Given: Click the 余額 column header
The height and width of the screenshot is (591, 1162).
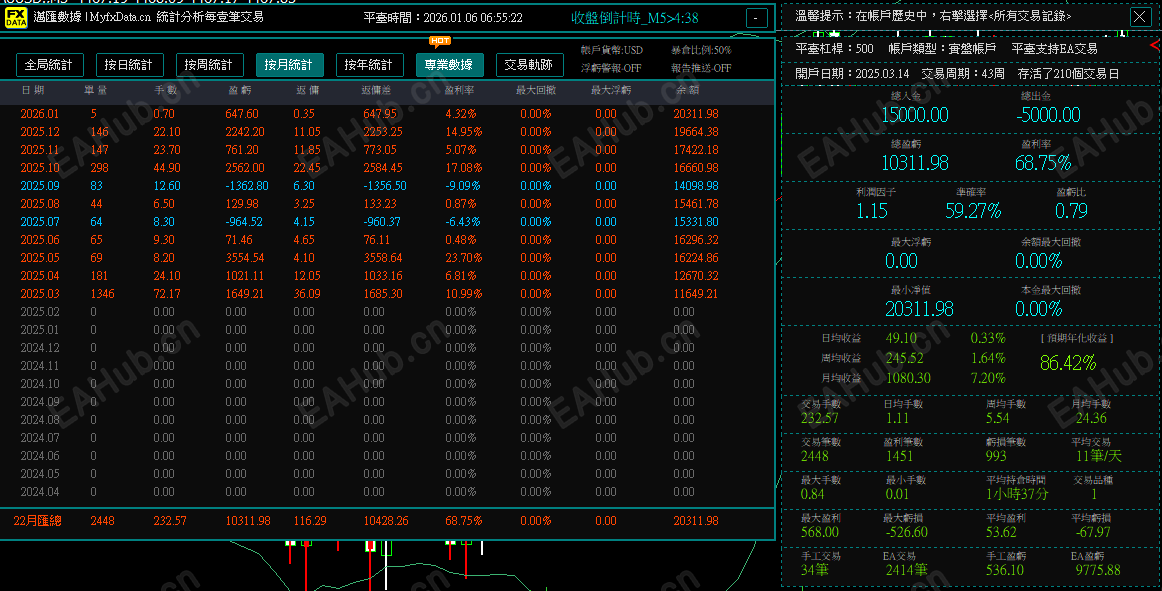Looking at the screenshot, I should tap(687, 90).
